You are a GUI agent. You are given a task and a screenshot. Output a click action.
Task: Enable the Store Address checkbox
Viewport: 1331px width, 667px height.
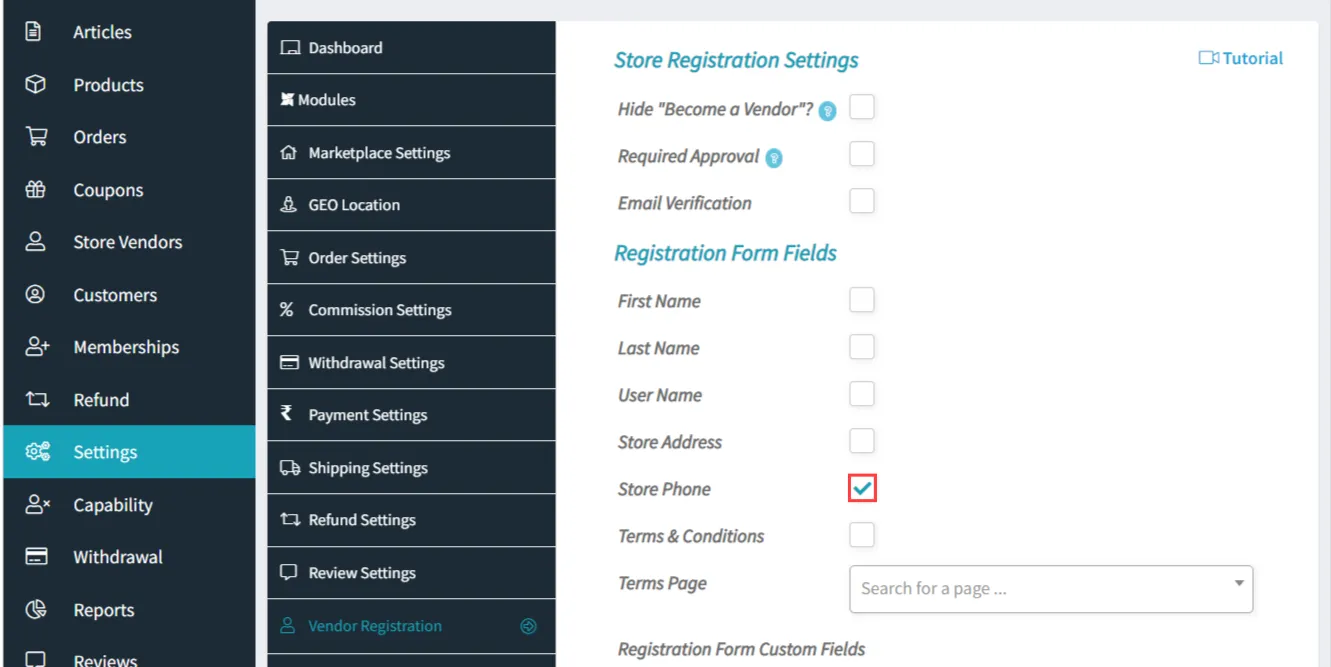[x=861, y=440]
